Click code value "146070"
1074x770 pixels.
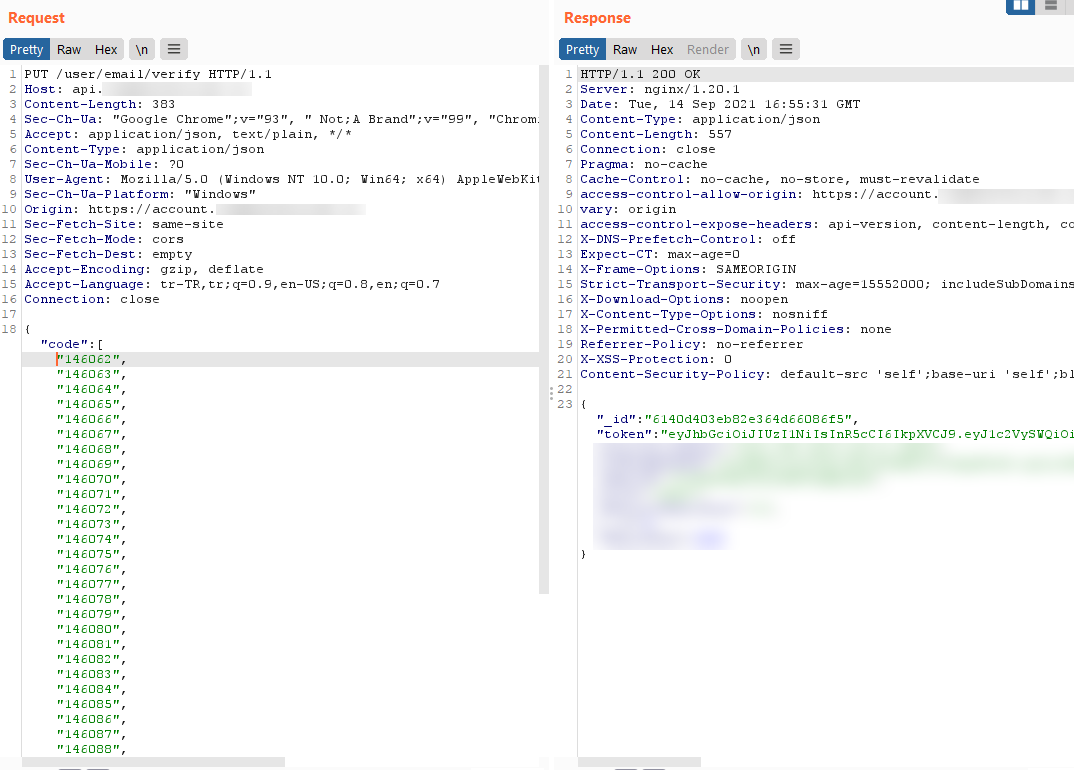point(88,480)
